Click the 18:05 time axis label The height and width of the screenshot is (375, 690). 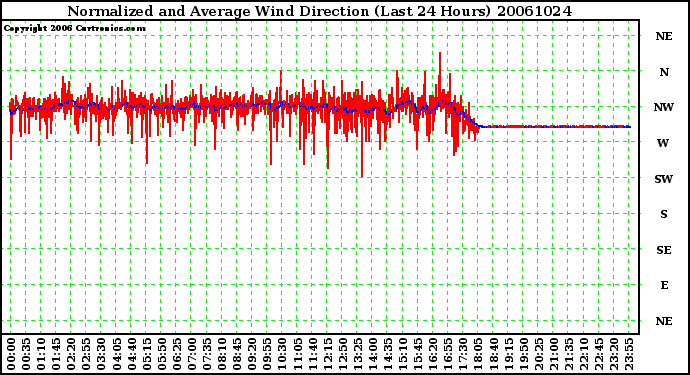tap(478, 354)
